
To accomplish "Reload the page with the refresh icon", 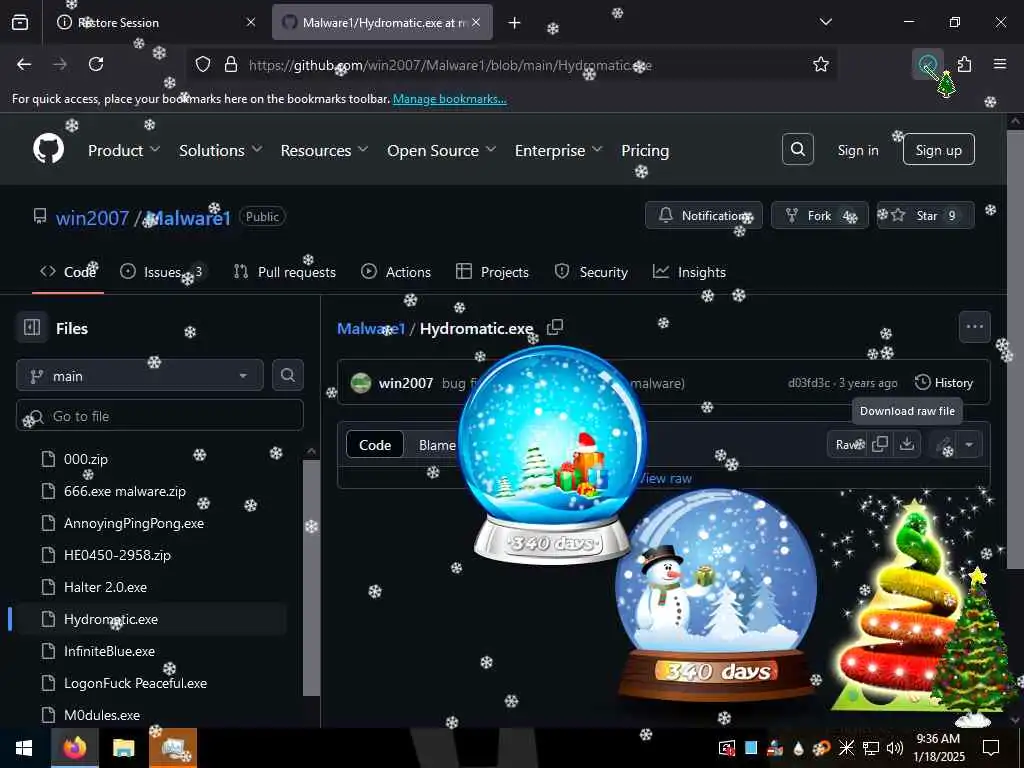I will tap(96, 64).
